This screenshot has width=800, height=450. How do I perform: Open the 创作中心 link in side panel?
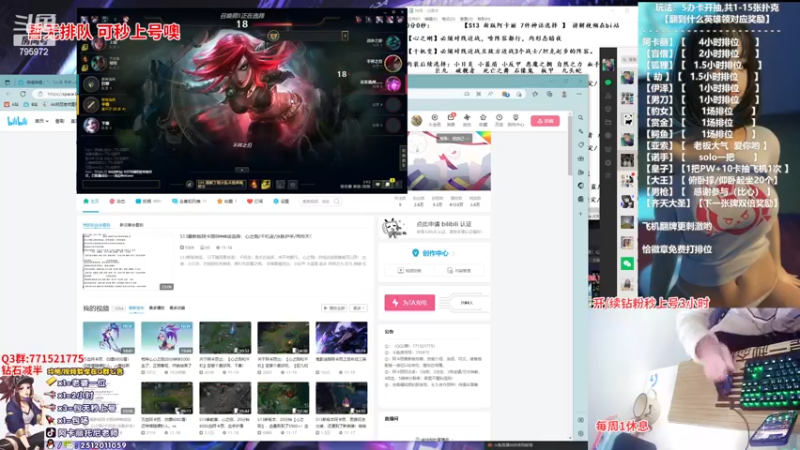click(434, 253)
